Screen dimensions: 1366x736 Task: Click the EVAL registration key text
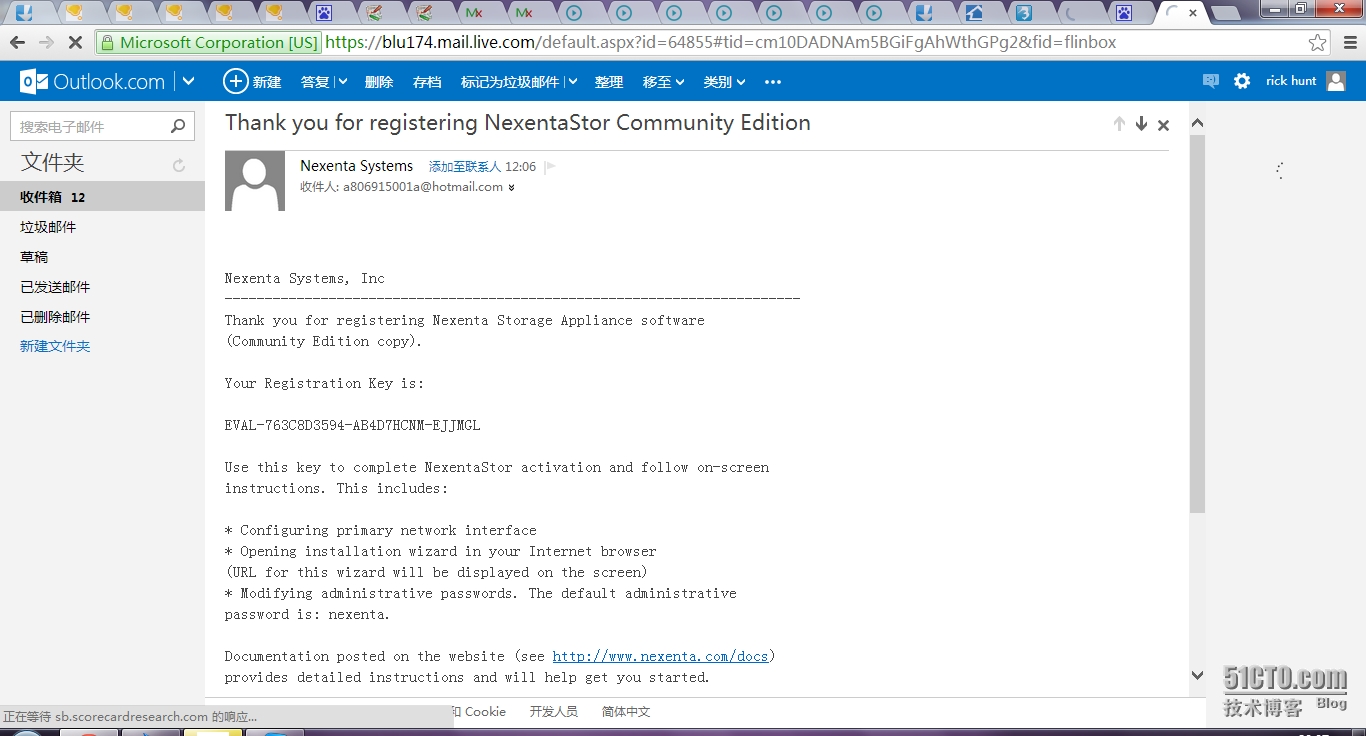(x=352, y=425)
